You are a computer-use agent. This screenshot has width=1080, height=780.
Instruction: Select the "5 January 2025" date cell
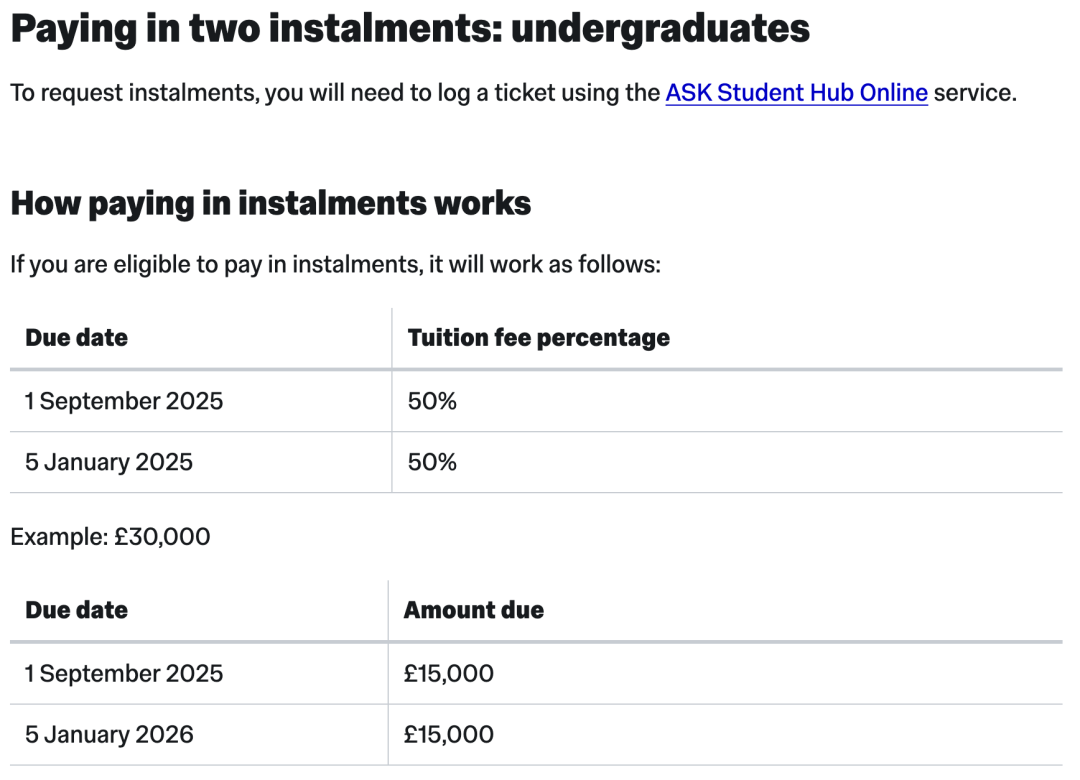coord(109,462)
